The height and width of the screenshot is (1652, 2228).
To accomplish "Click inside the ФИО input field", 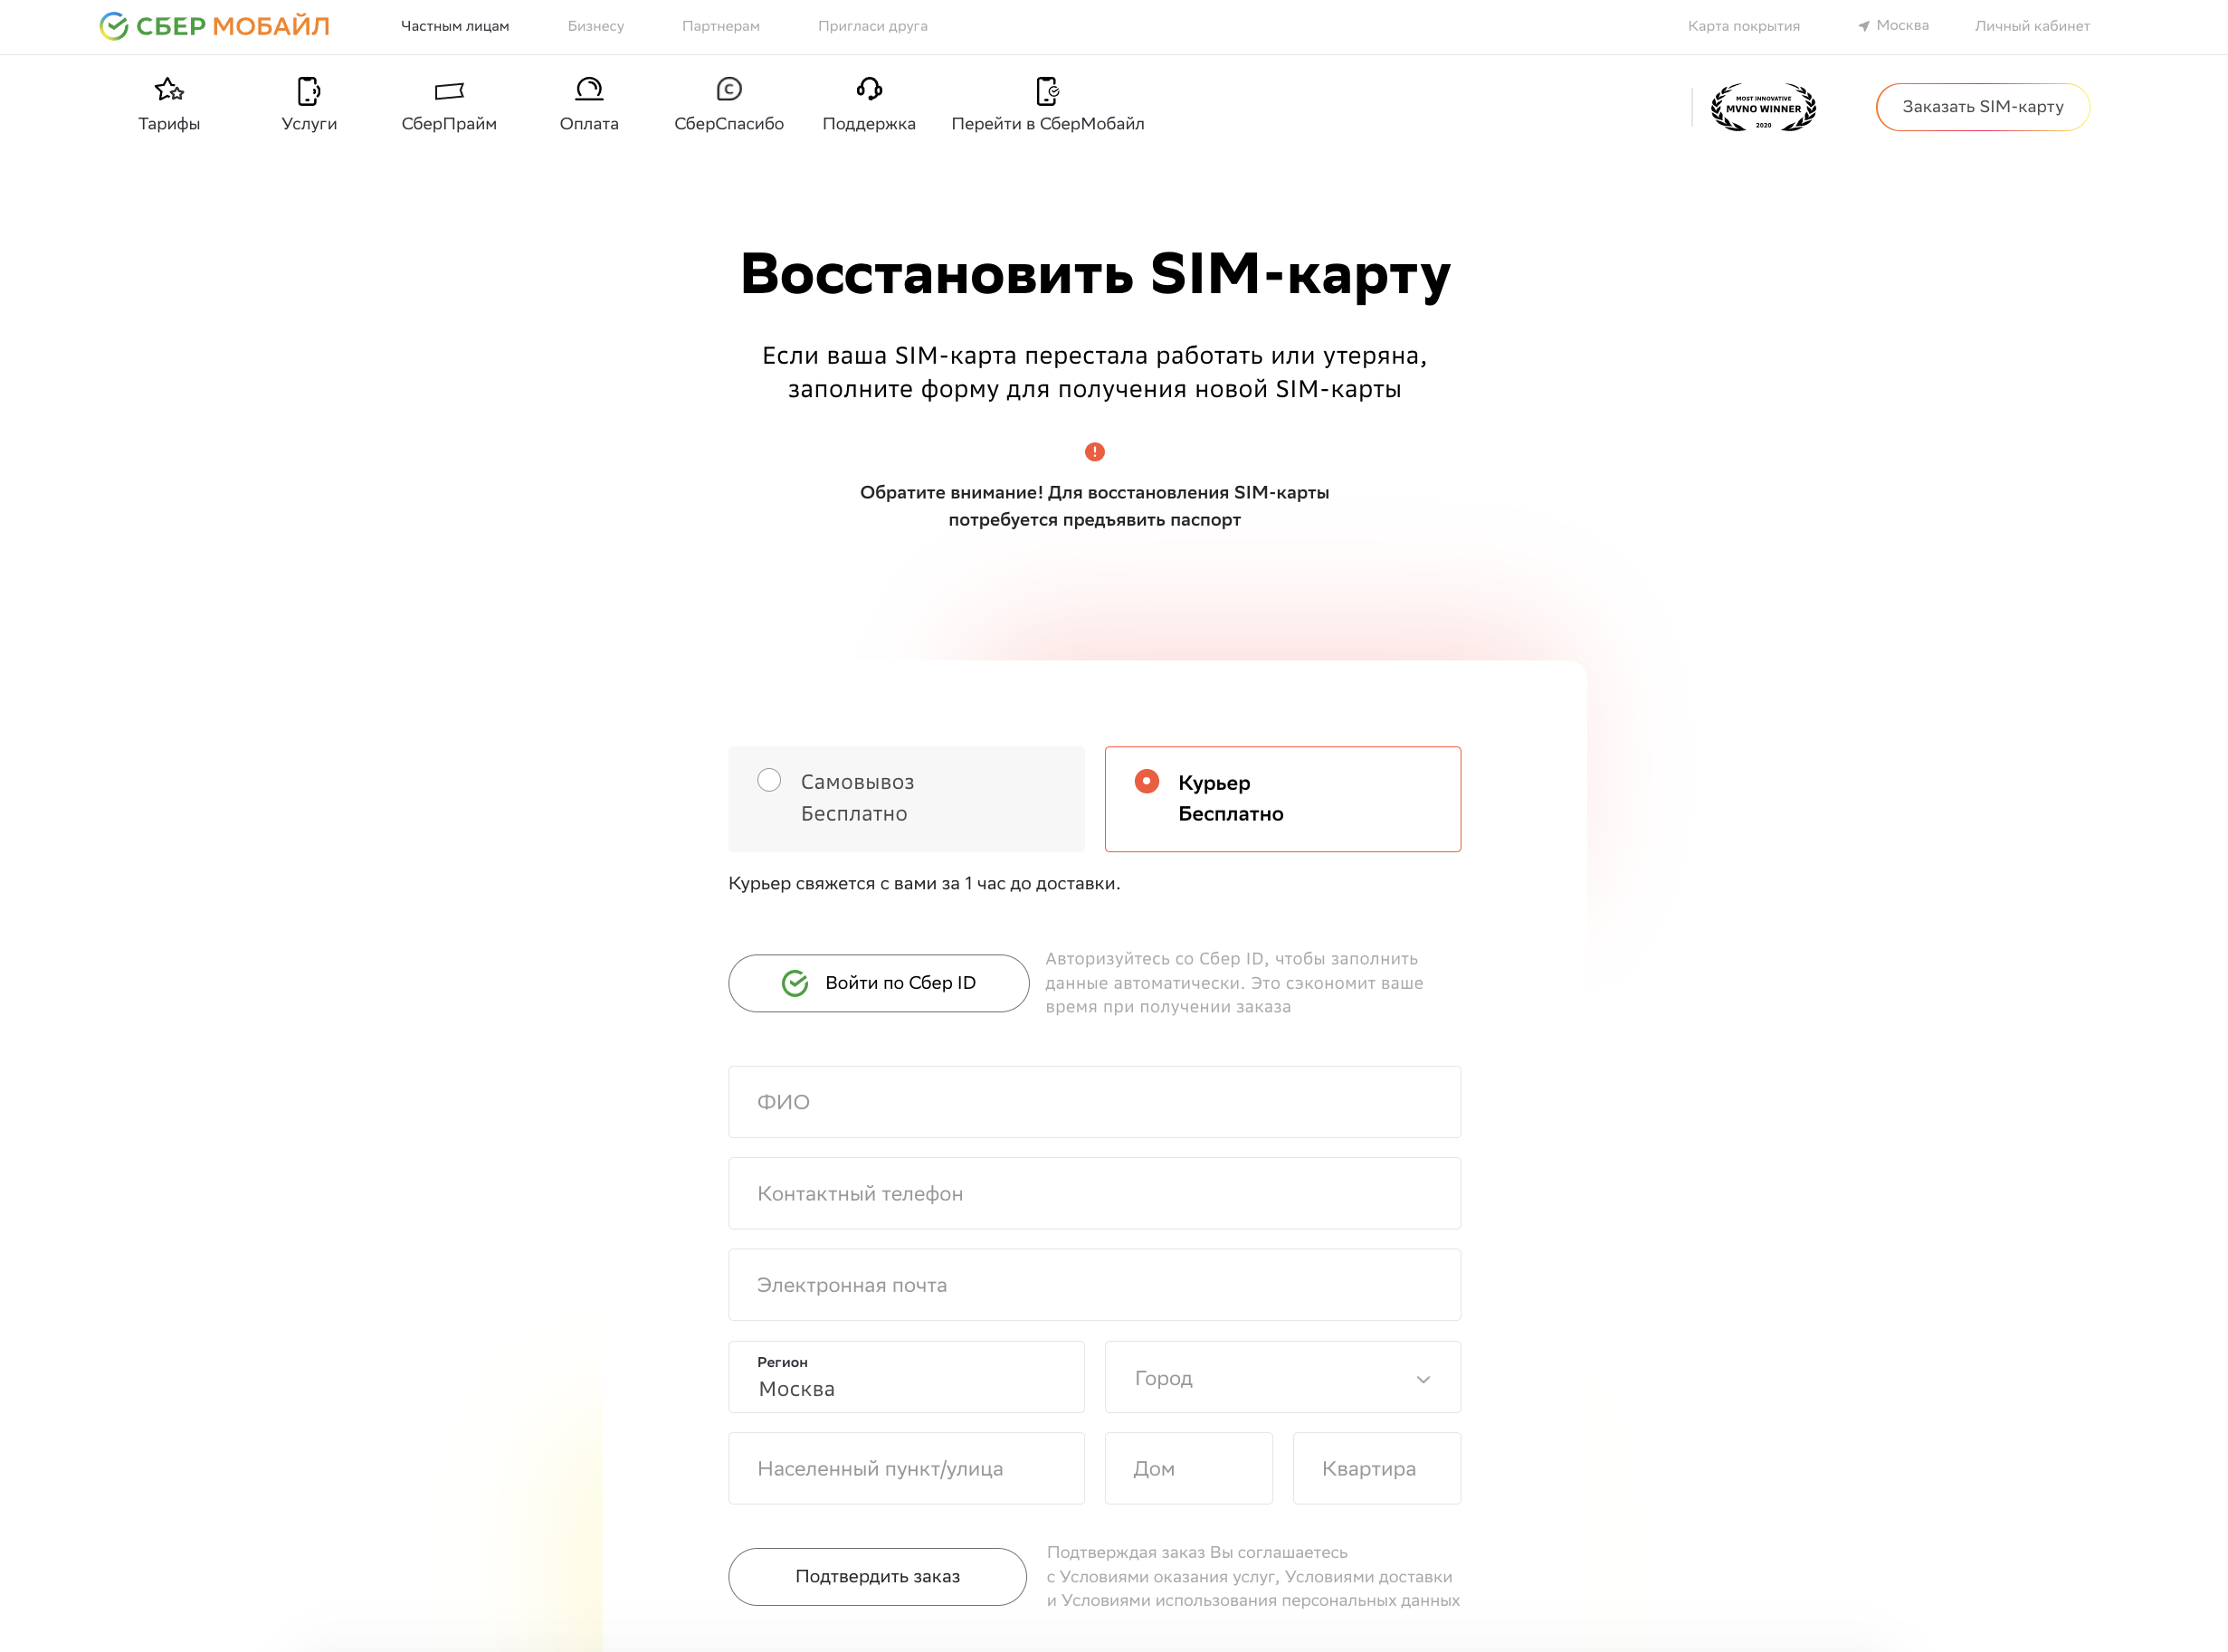I will tap(1094, 1101).
